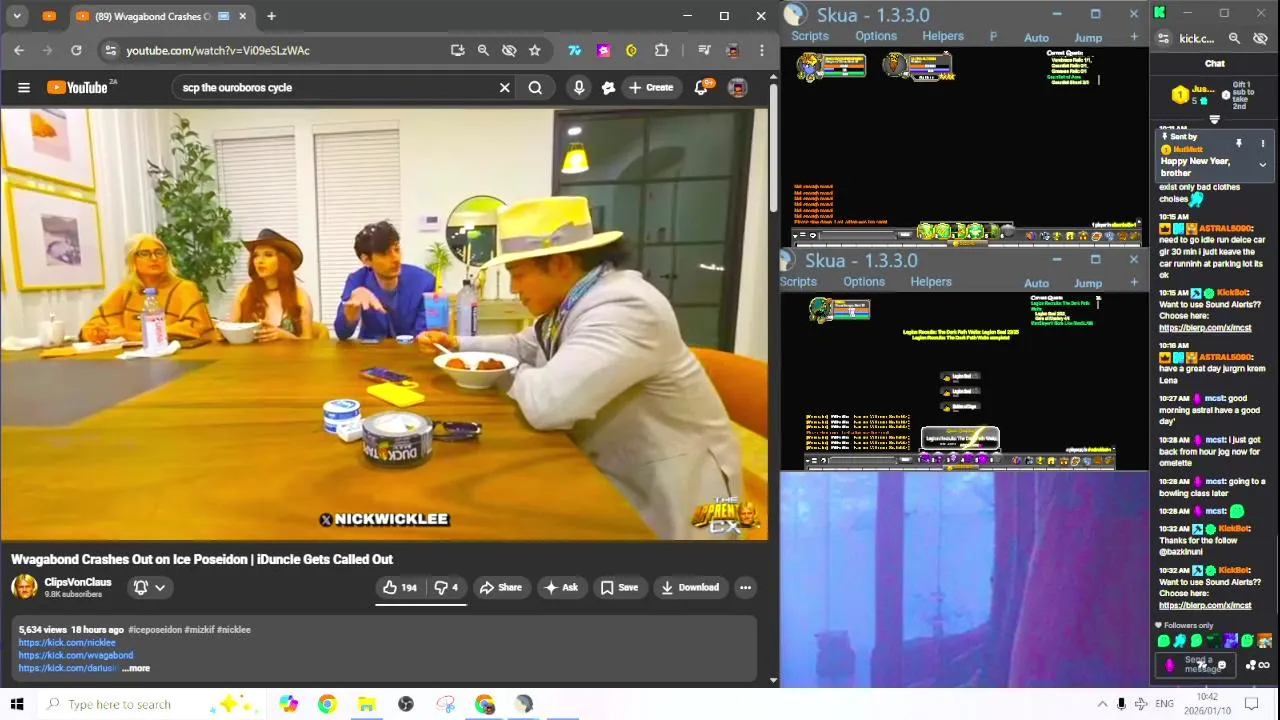Open Chrome three-dot menu

click(x=762, y=50)
